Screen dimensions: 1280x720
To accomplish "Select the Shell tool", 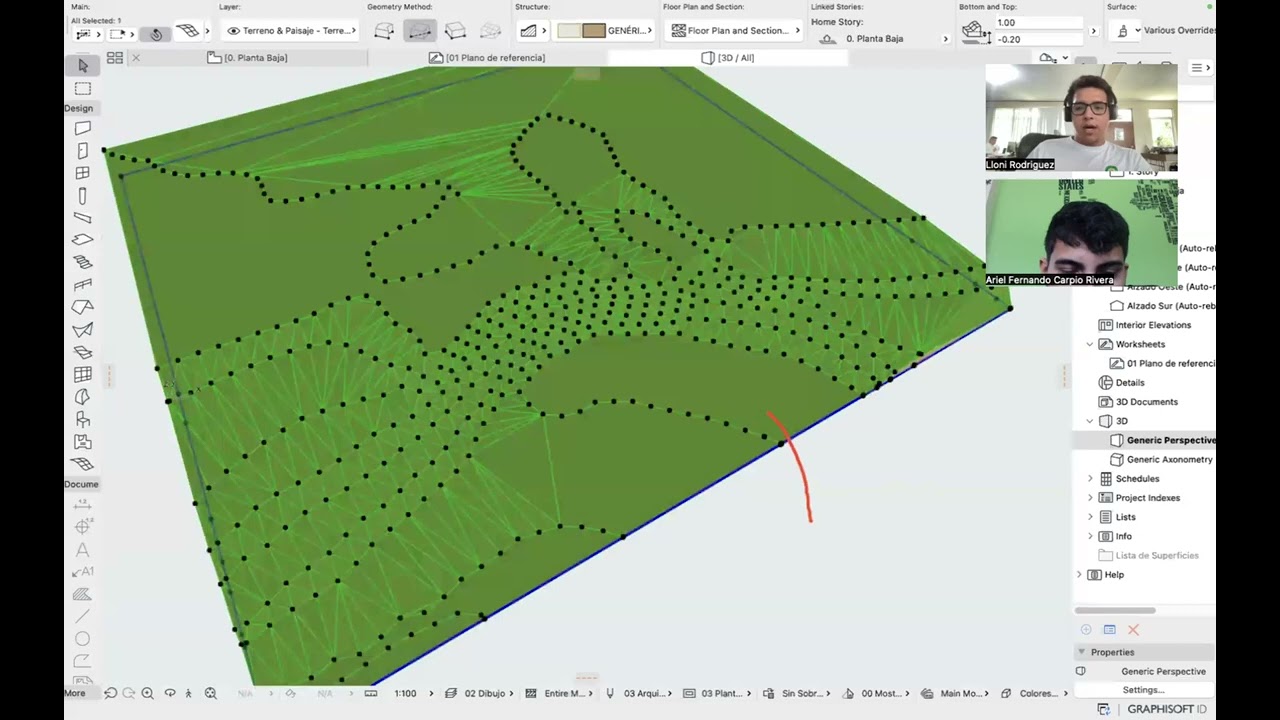I will point(83,330).
